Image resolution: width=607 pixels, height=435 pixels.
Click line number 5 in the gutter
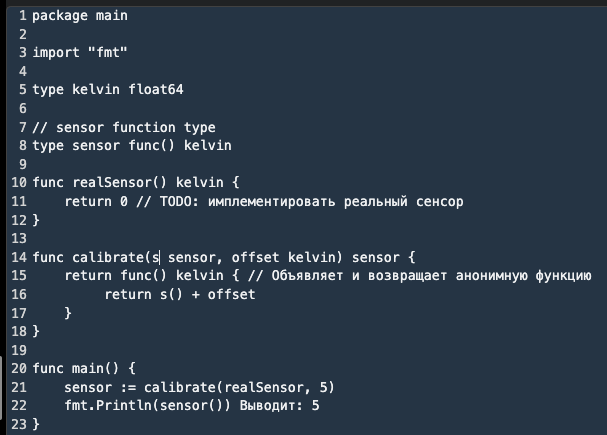coord(22,89)
